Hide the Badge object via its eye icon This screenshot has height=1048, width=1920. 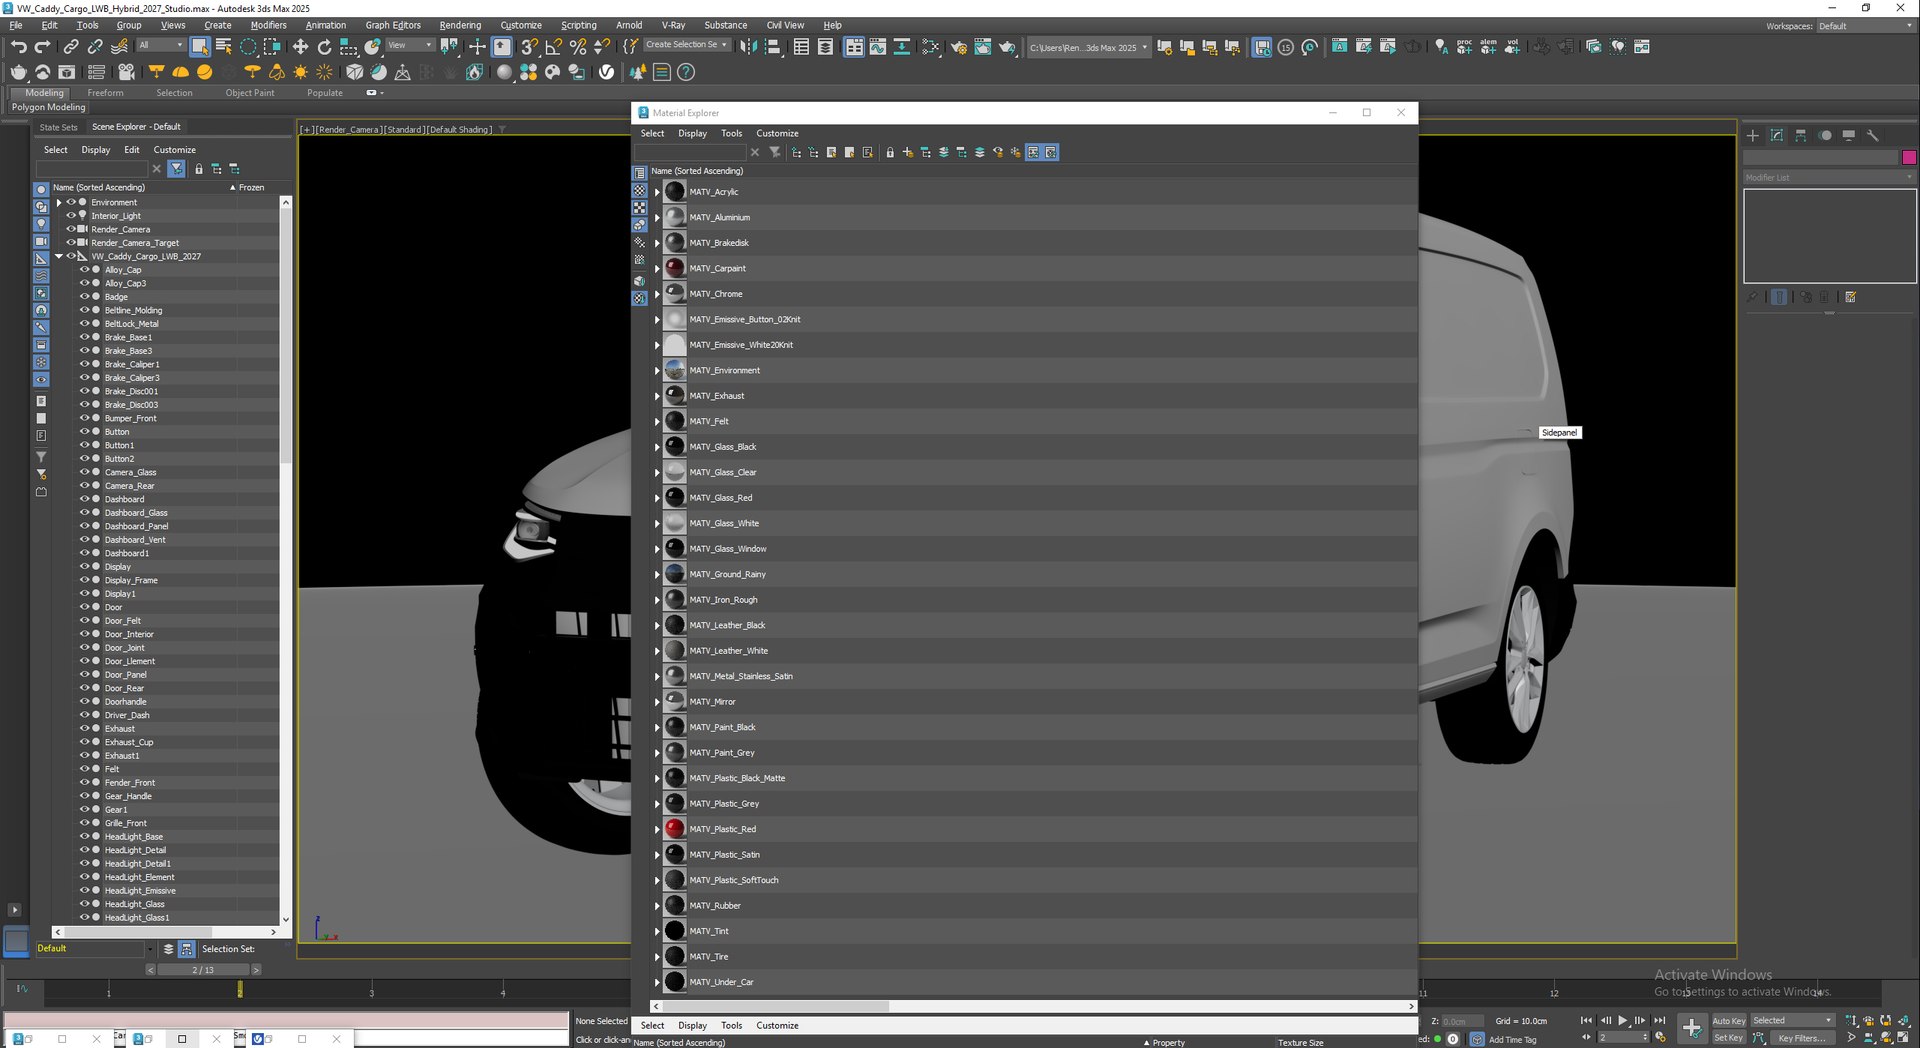85,297
